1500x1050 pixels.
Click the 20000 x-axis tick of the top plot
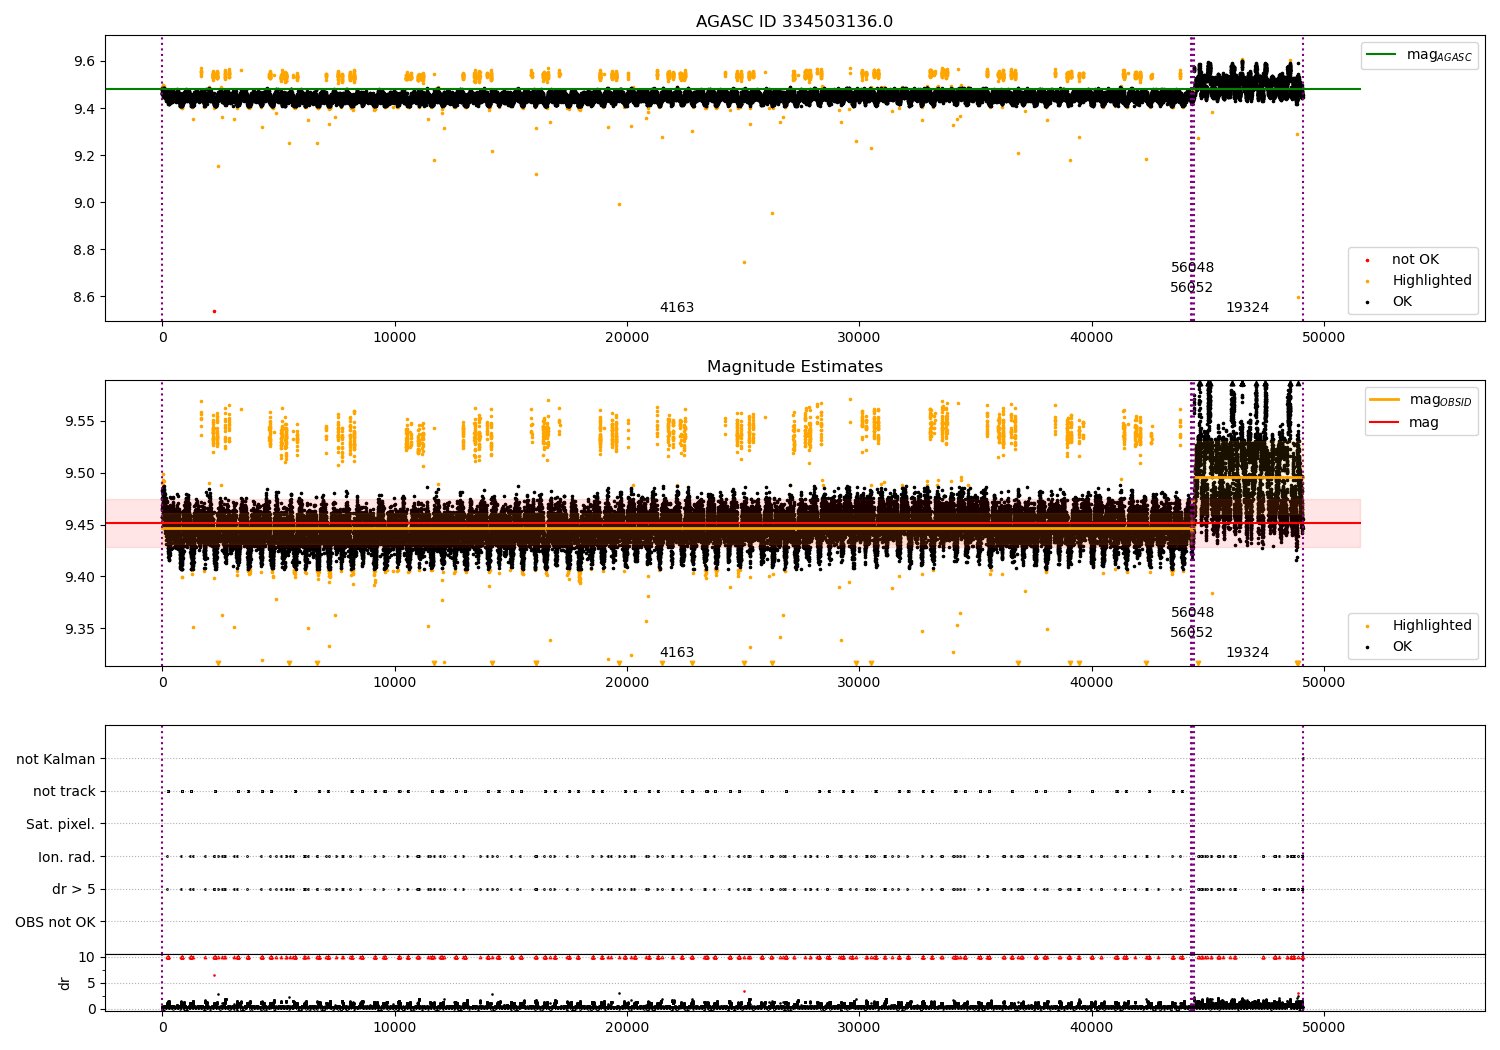coord(627,338)
